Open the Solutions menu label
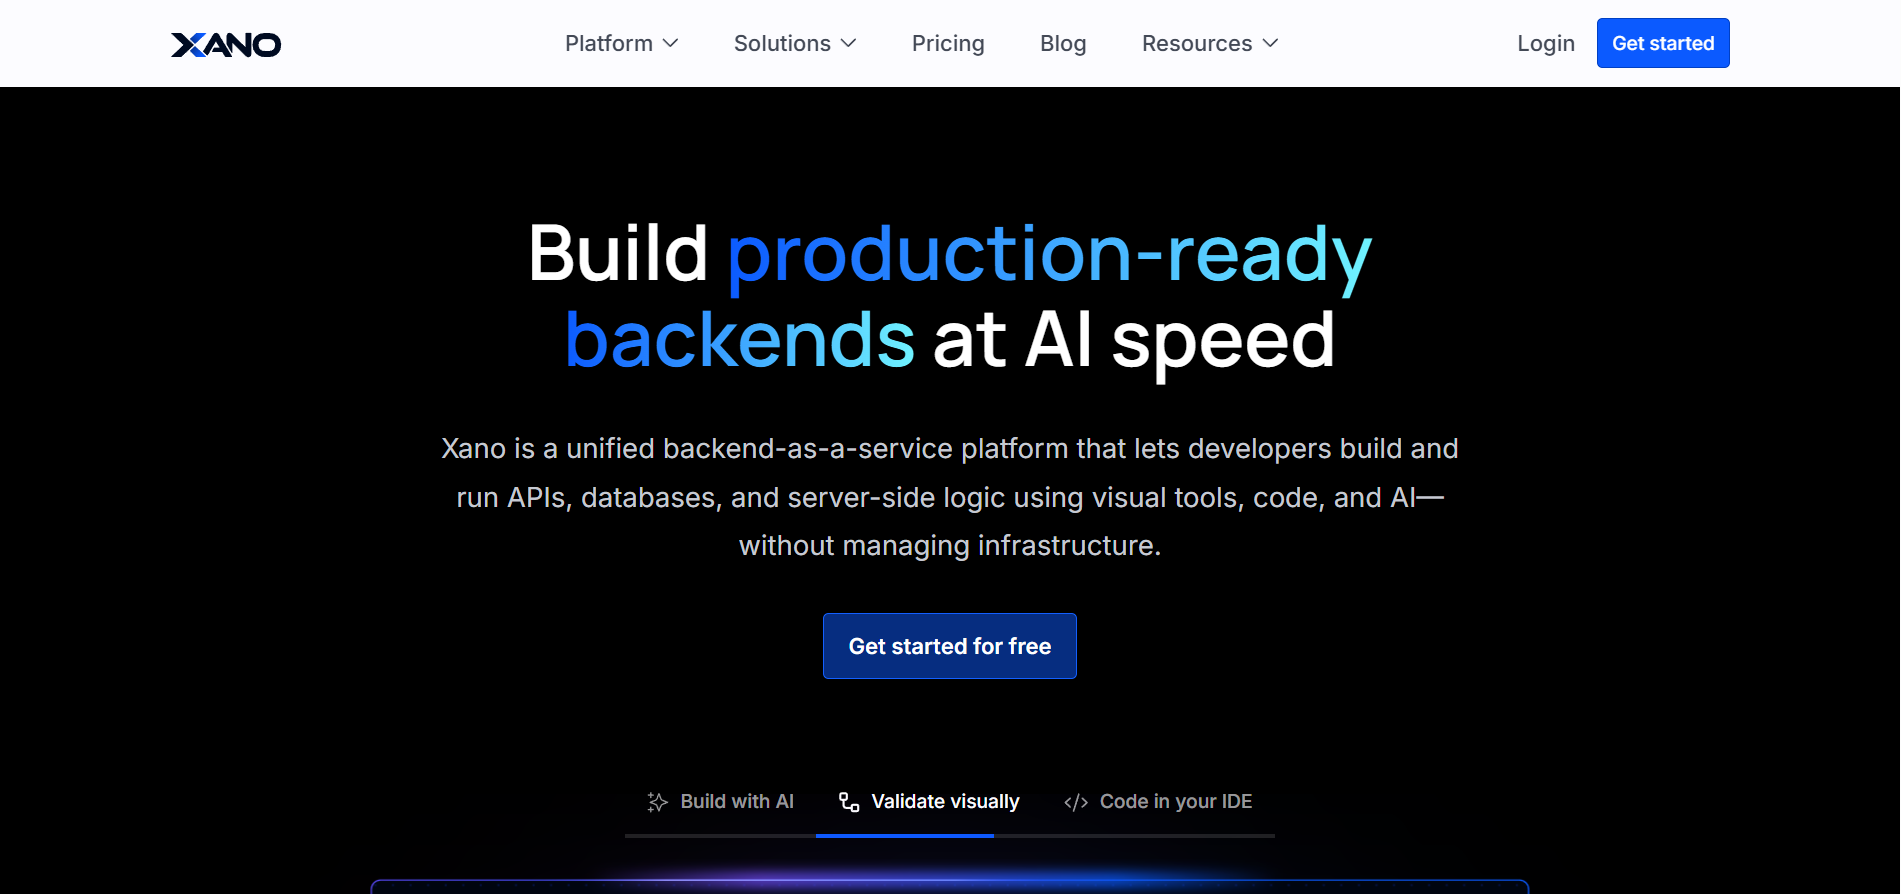The width and height of the screenshot is (1901, 894). point(782,43)
